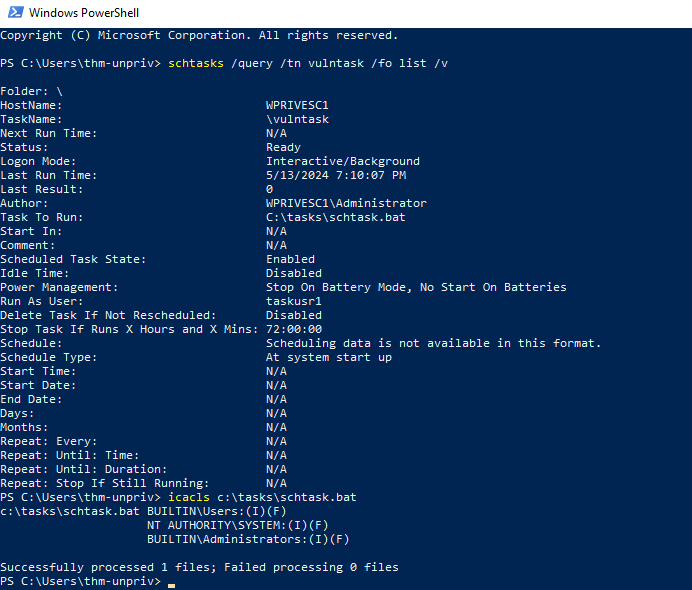The width and height of the screenshot is (692, 590).
Task: Click the 'At system start up' schedule type
Action: click(x=329, y=357)
